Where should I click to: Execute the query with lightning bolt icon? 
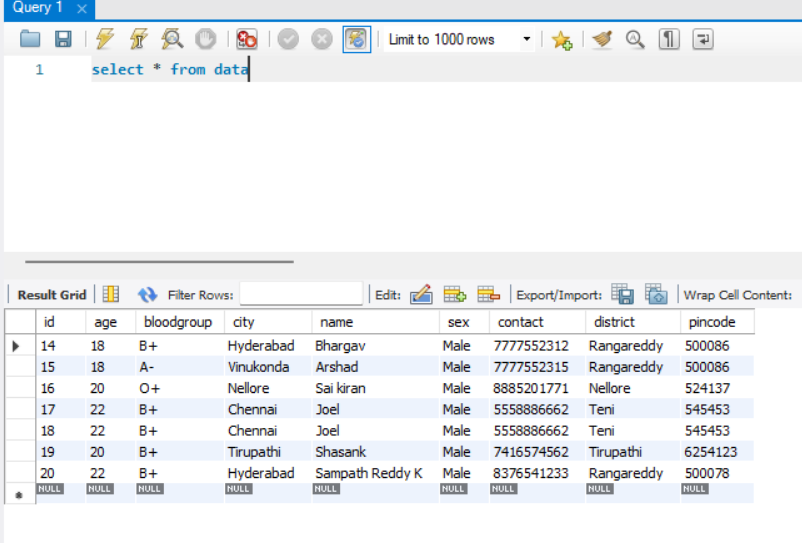(105, 39)
